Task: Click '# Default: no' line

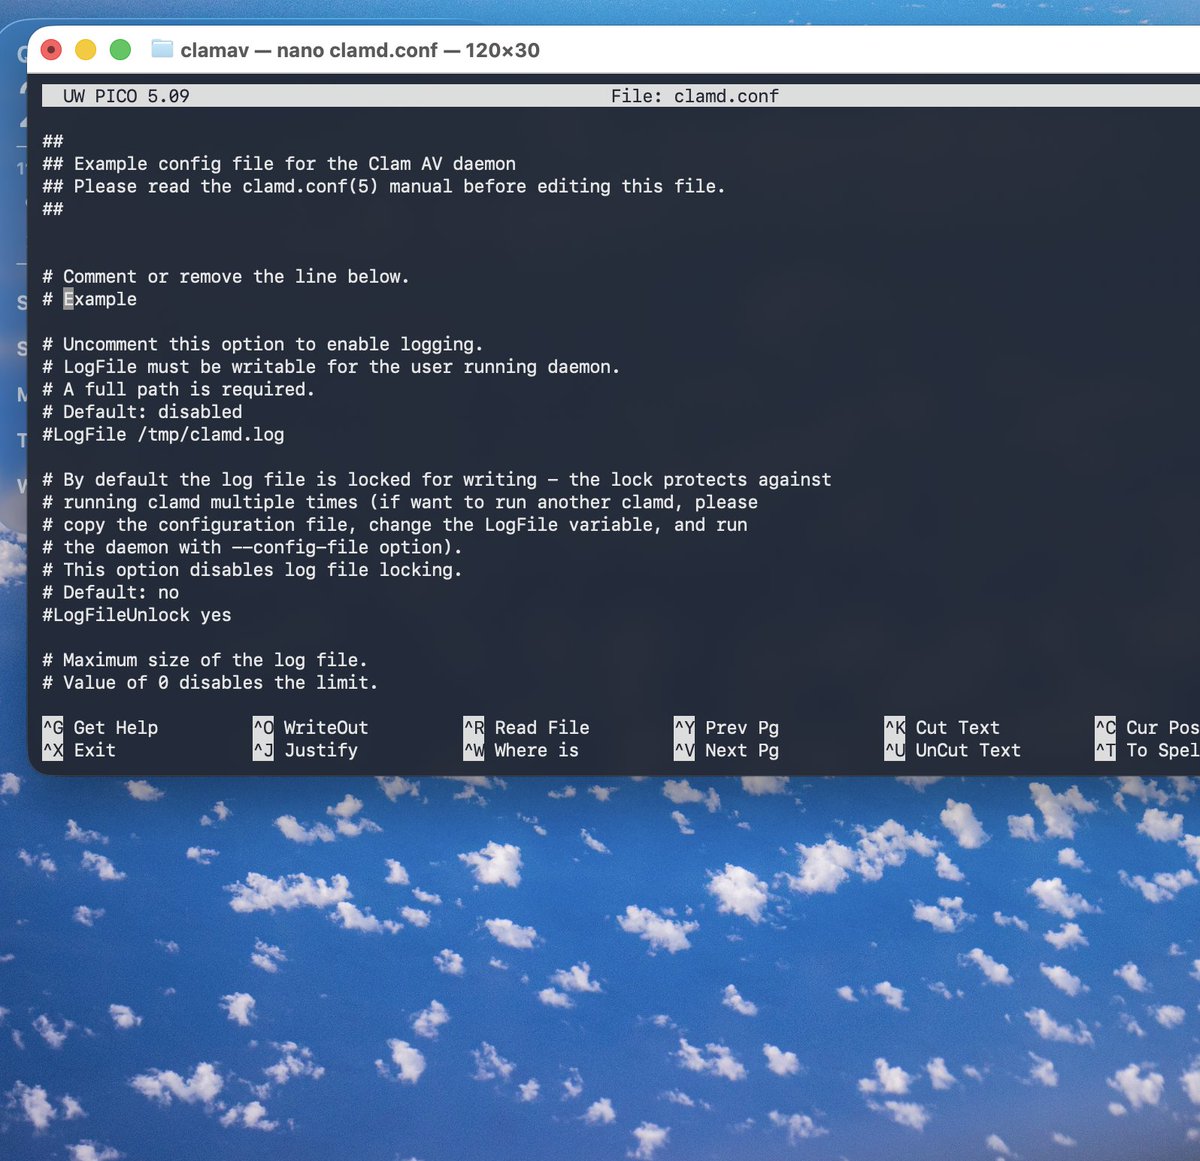Action: pyautogui.click(x=111, y=593)
